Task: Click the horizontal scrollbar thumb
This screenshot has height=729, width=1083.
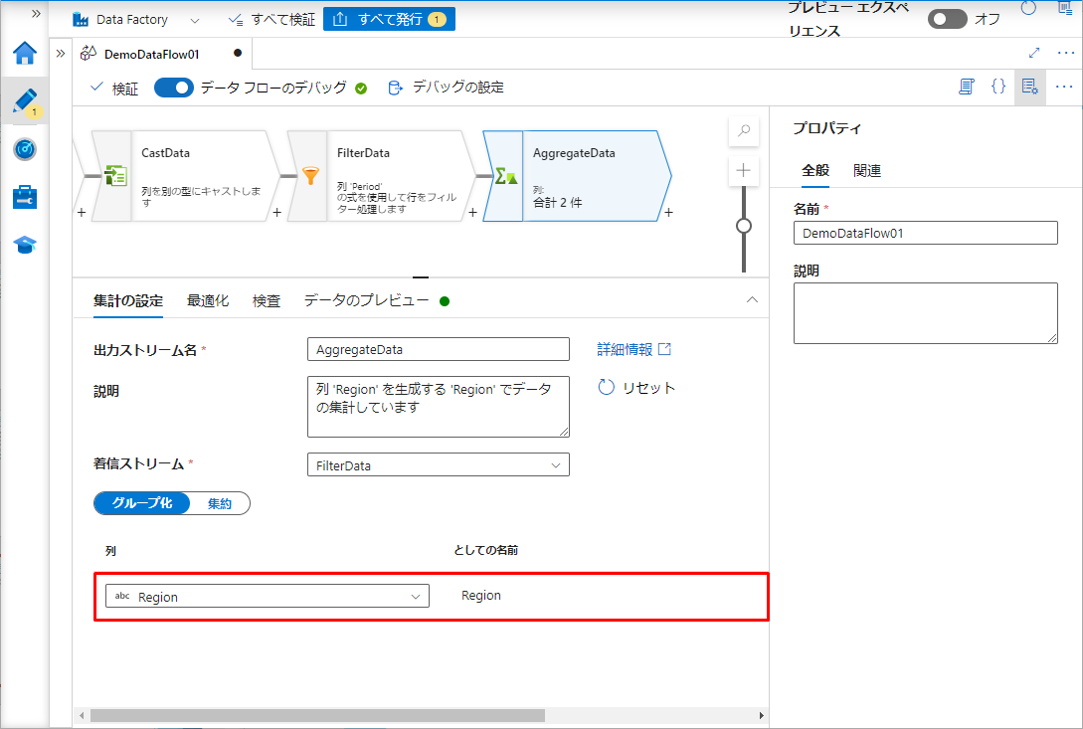Action: point(317,715)
